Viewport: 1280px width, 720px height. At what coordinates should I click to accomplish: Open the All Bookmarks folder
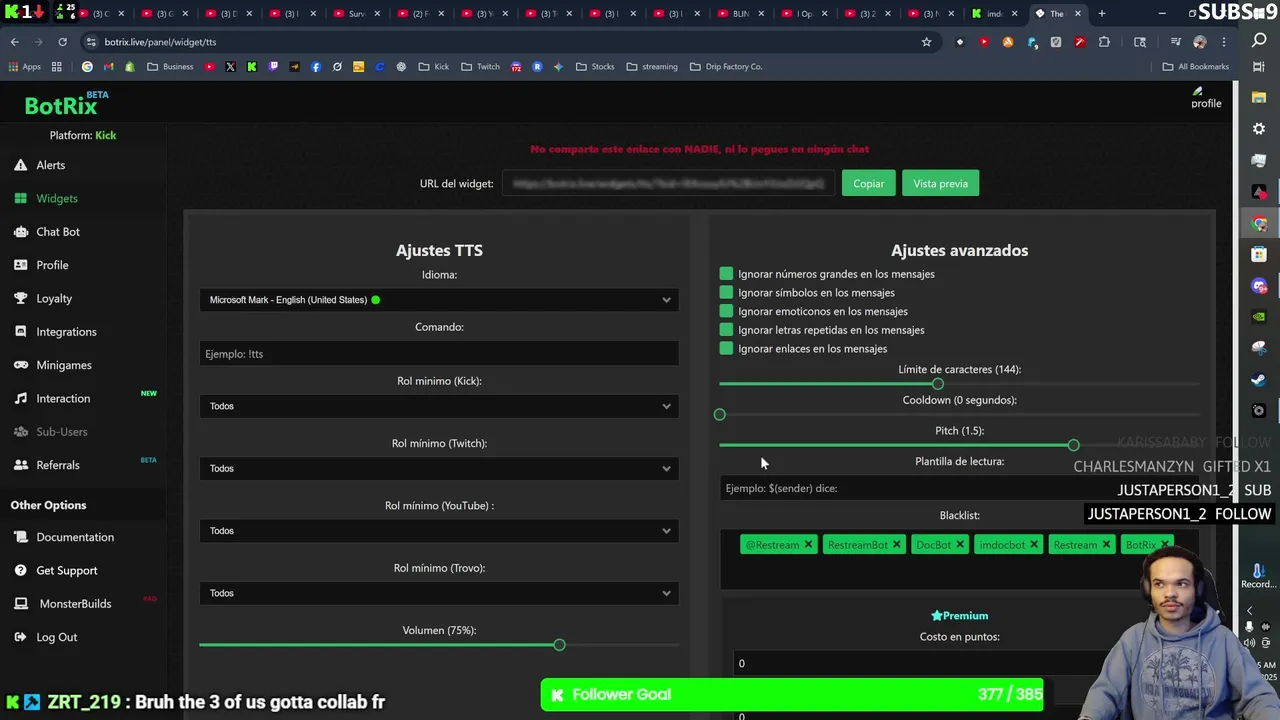[x=1196, y=67]
